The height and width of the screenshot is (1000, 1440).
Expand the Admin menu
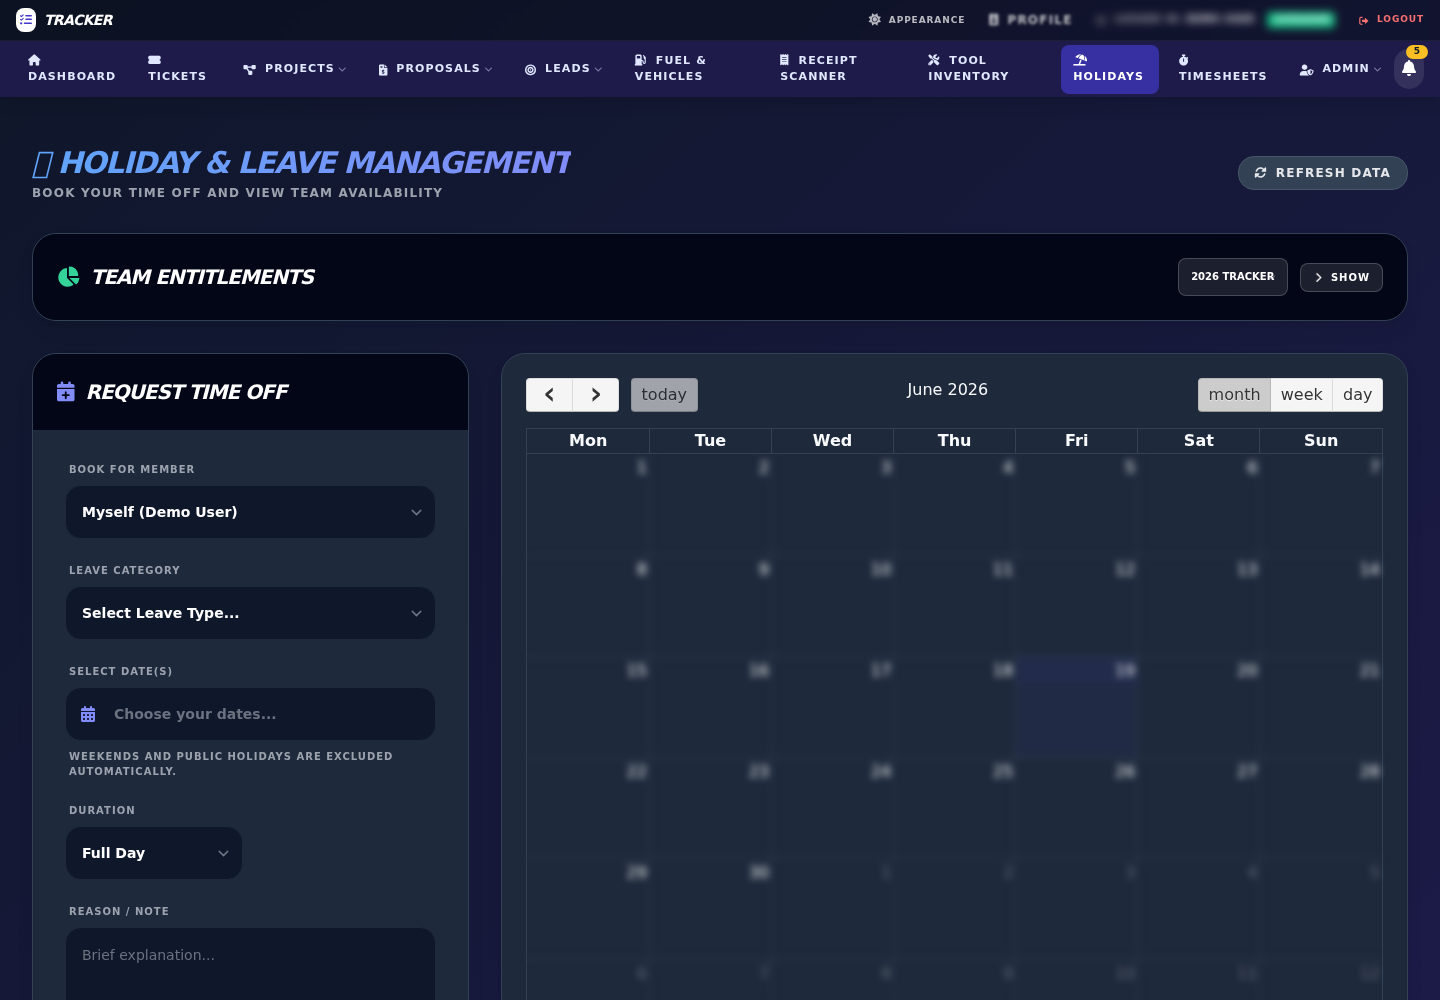[1340, 69]
